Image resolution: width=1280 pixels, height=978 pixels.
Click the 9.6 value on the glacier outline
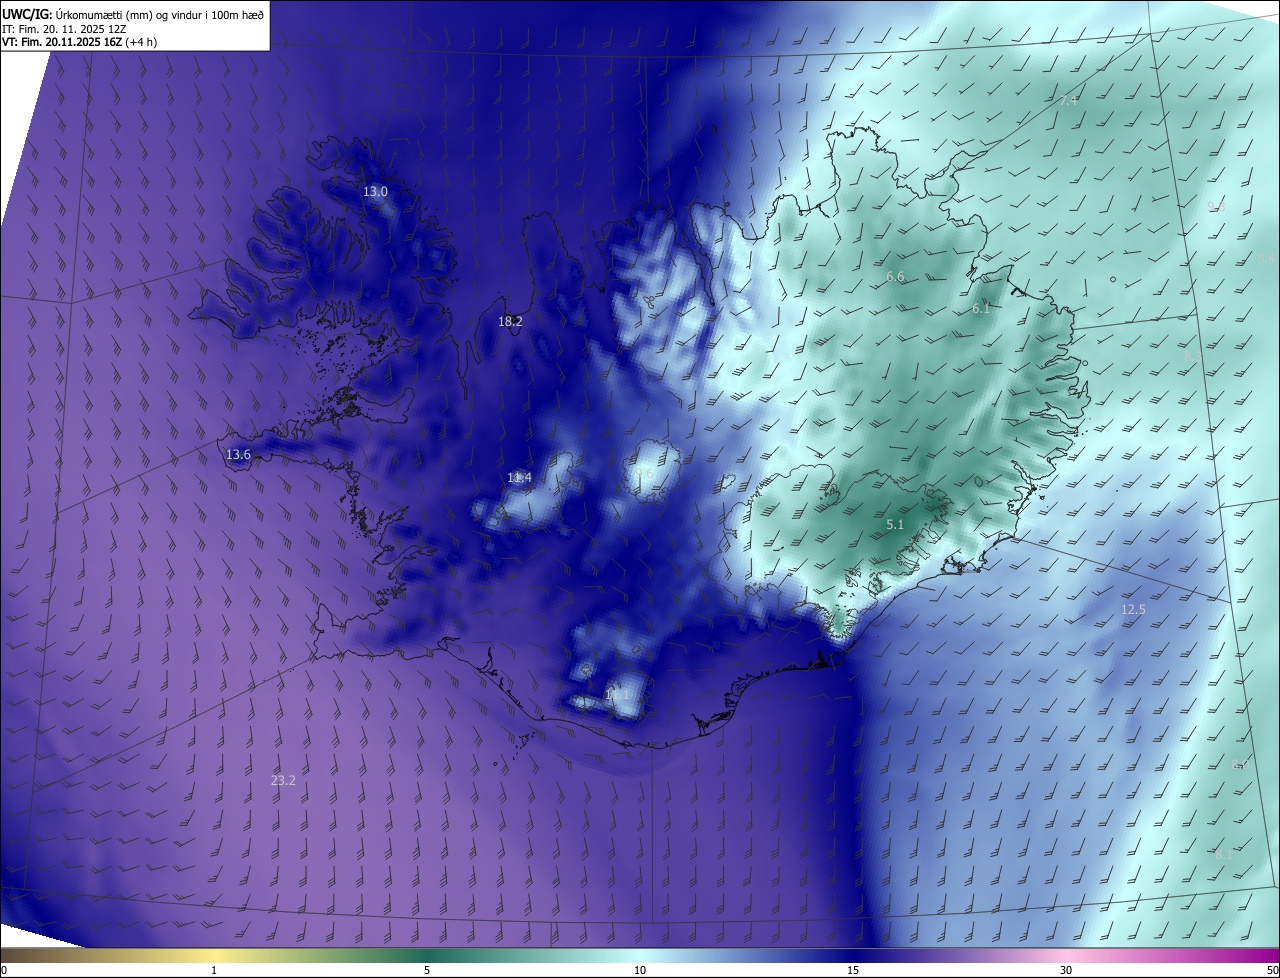click(644, 474)
